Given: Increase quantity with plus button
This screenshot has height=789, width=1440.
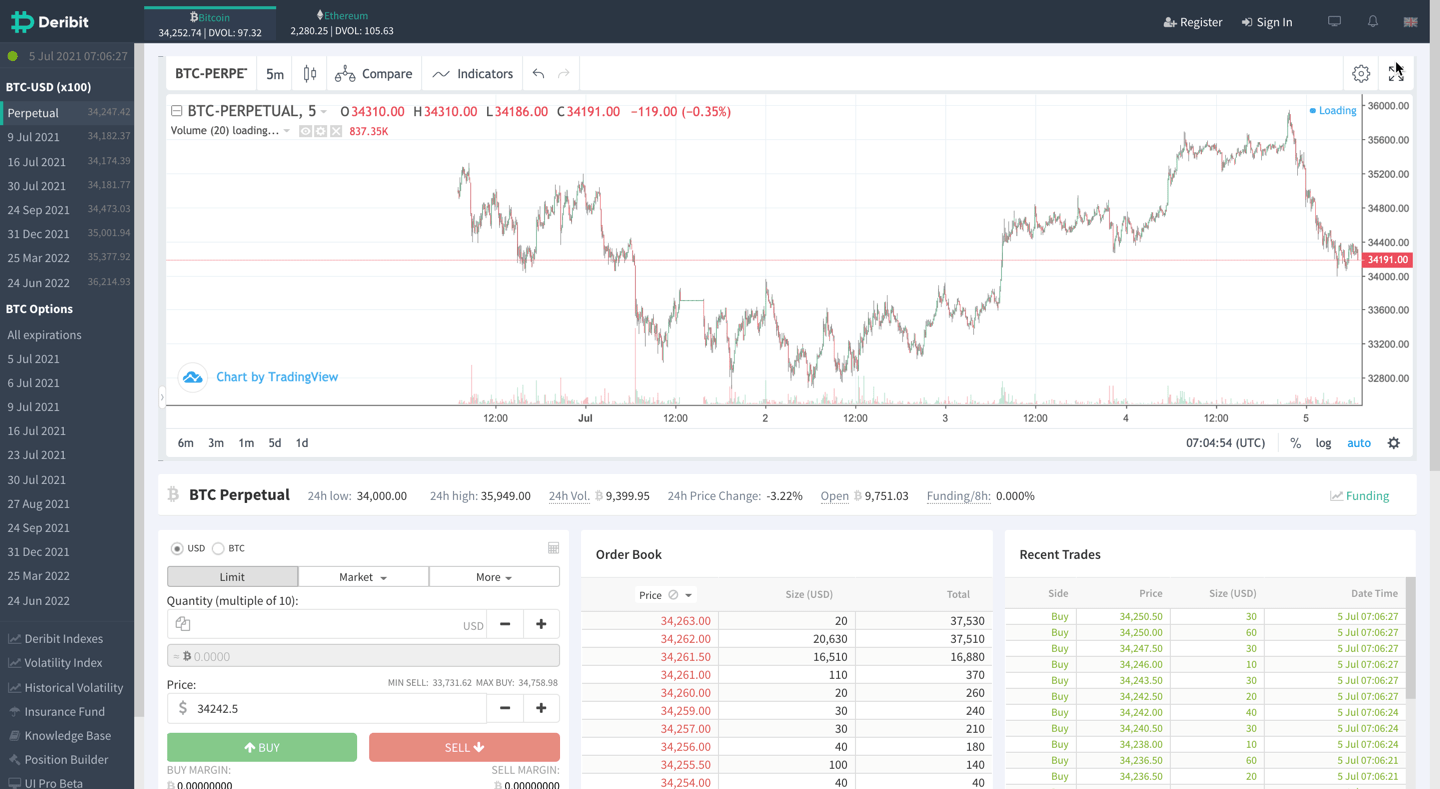Looking at the screenshot, I should 541,624.
